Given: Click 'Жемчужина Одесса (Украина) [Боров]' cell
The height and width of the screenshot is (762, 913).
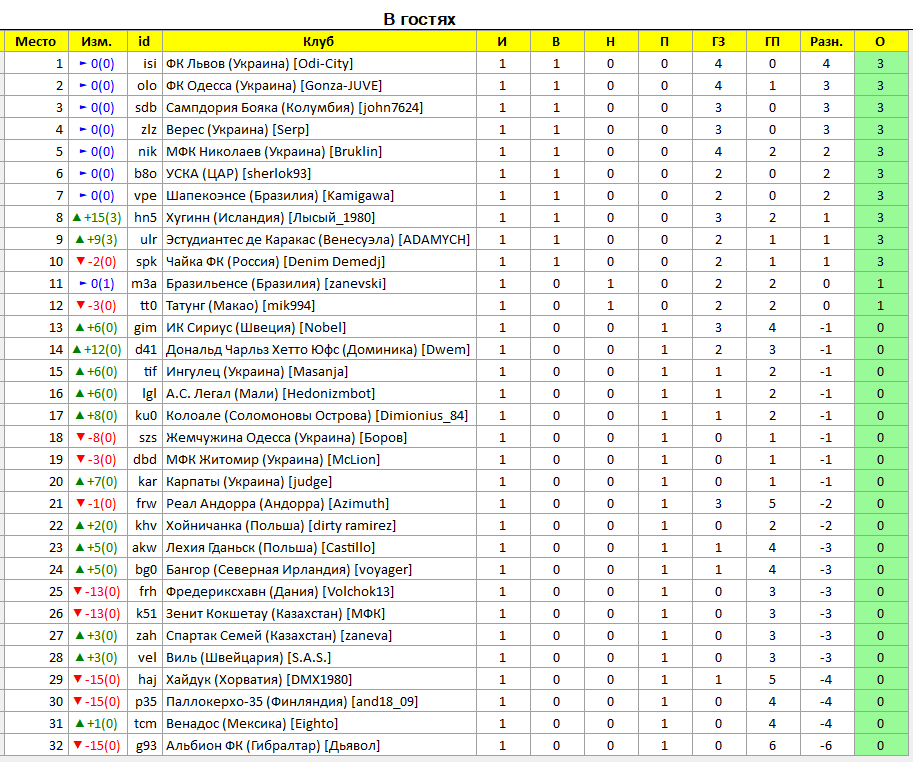Looking at the screenshot, I should click(x=319, y=438).
